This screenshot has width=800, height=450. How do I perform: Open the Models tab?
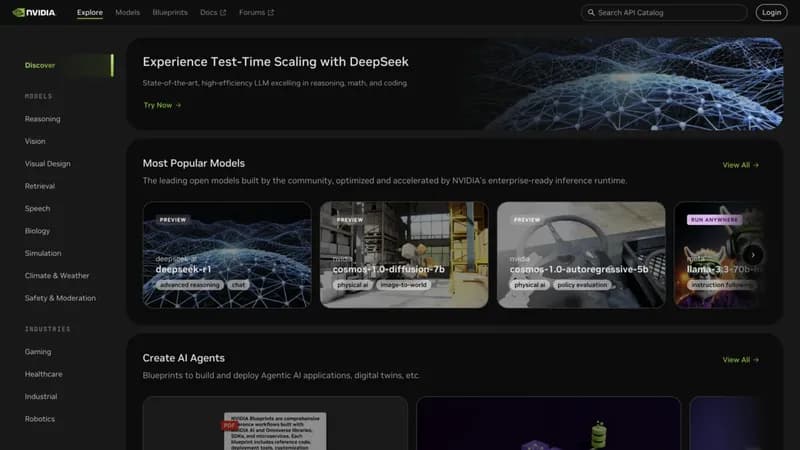128,12
